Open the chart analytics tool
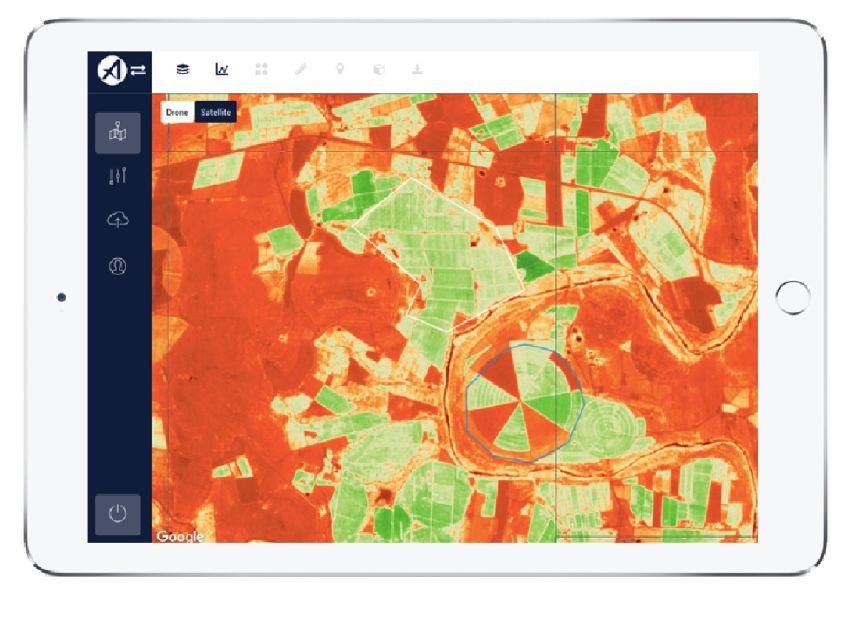This screenshot has height=618, width=865. point(221,70)
